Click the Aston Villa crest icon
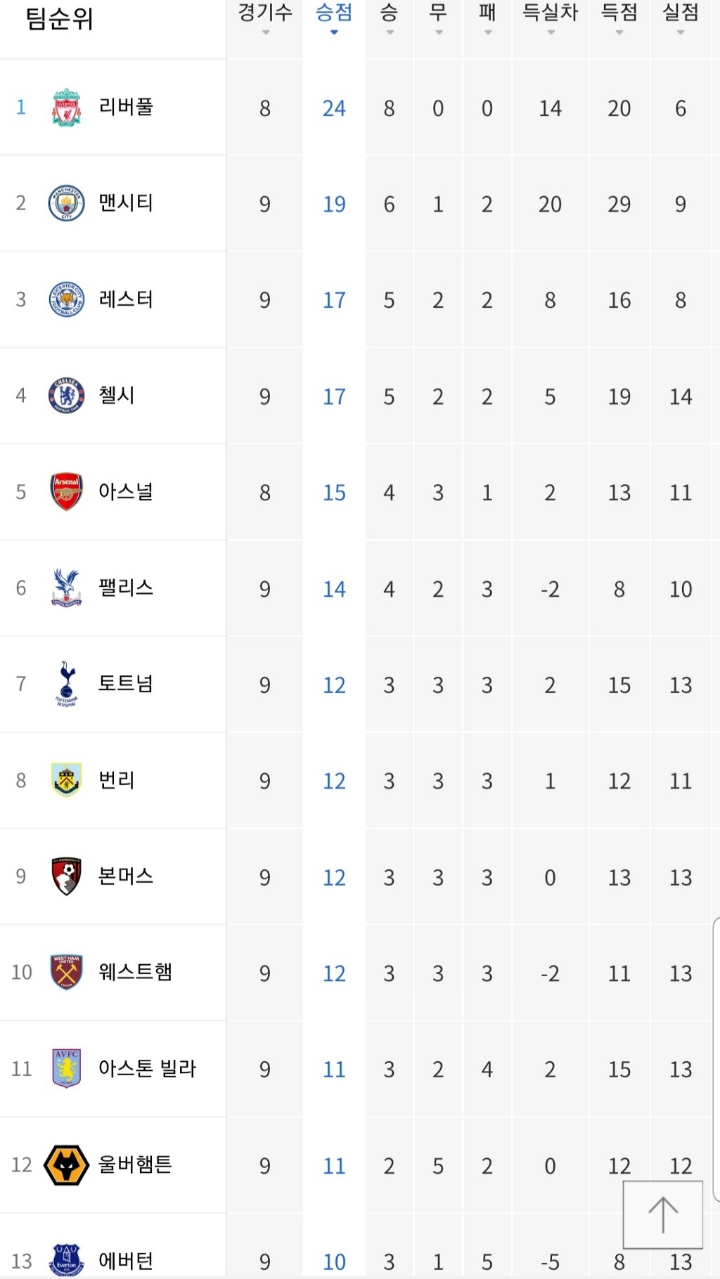This screenshot has height=1279, width=720. pos(67,1069)
